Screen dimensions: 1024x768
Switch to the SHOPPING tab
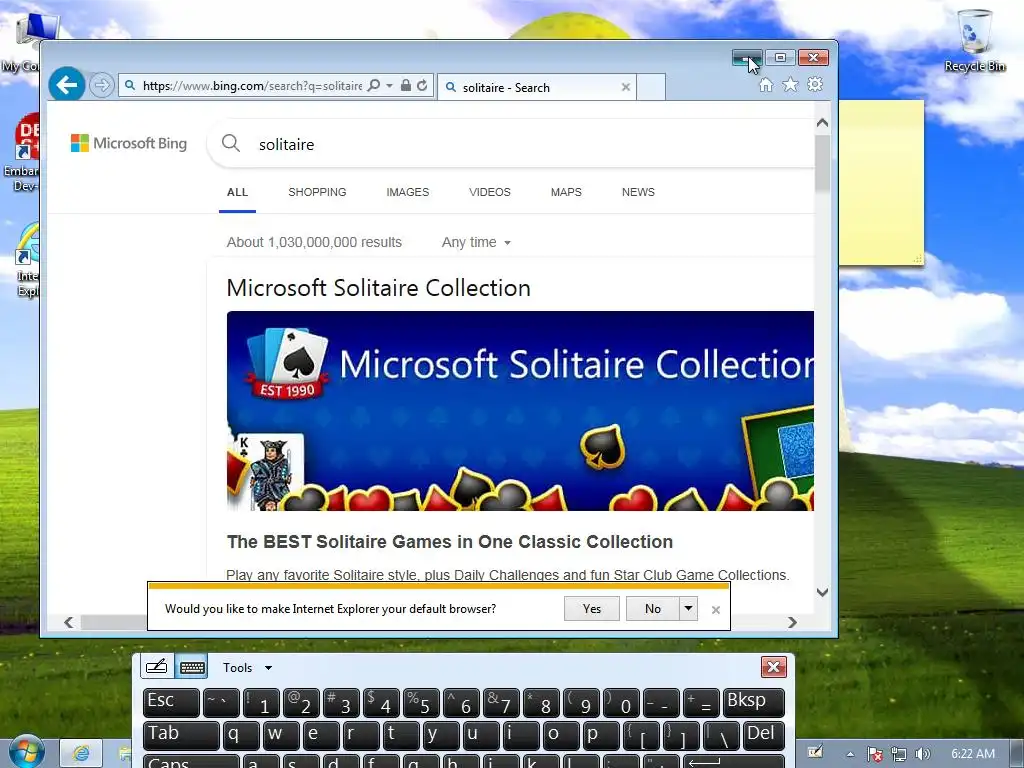pos(317,192)
